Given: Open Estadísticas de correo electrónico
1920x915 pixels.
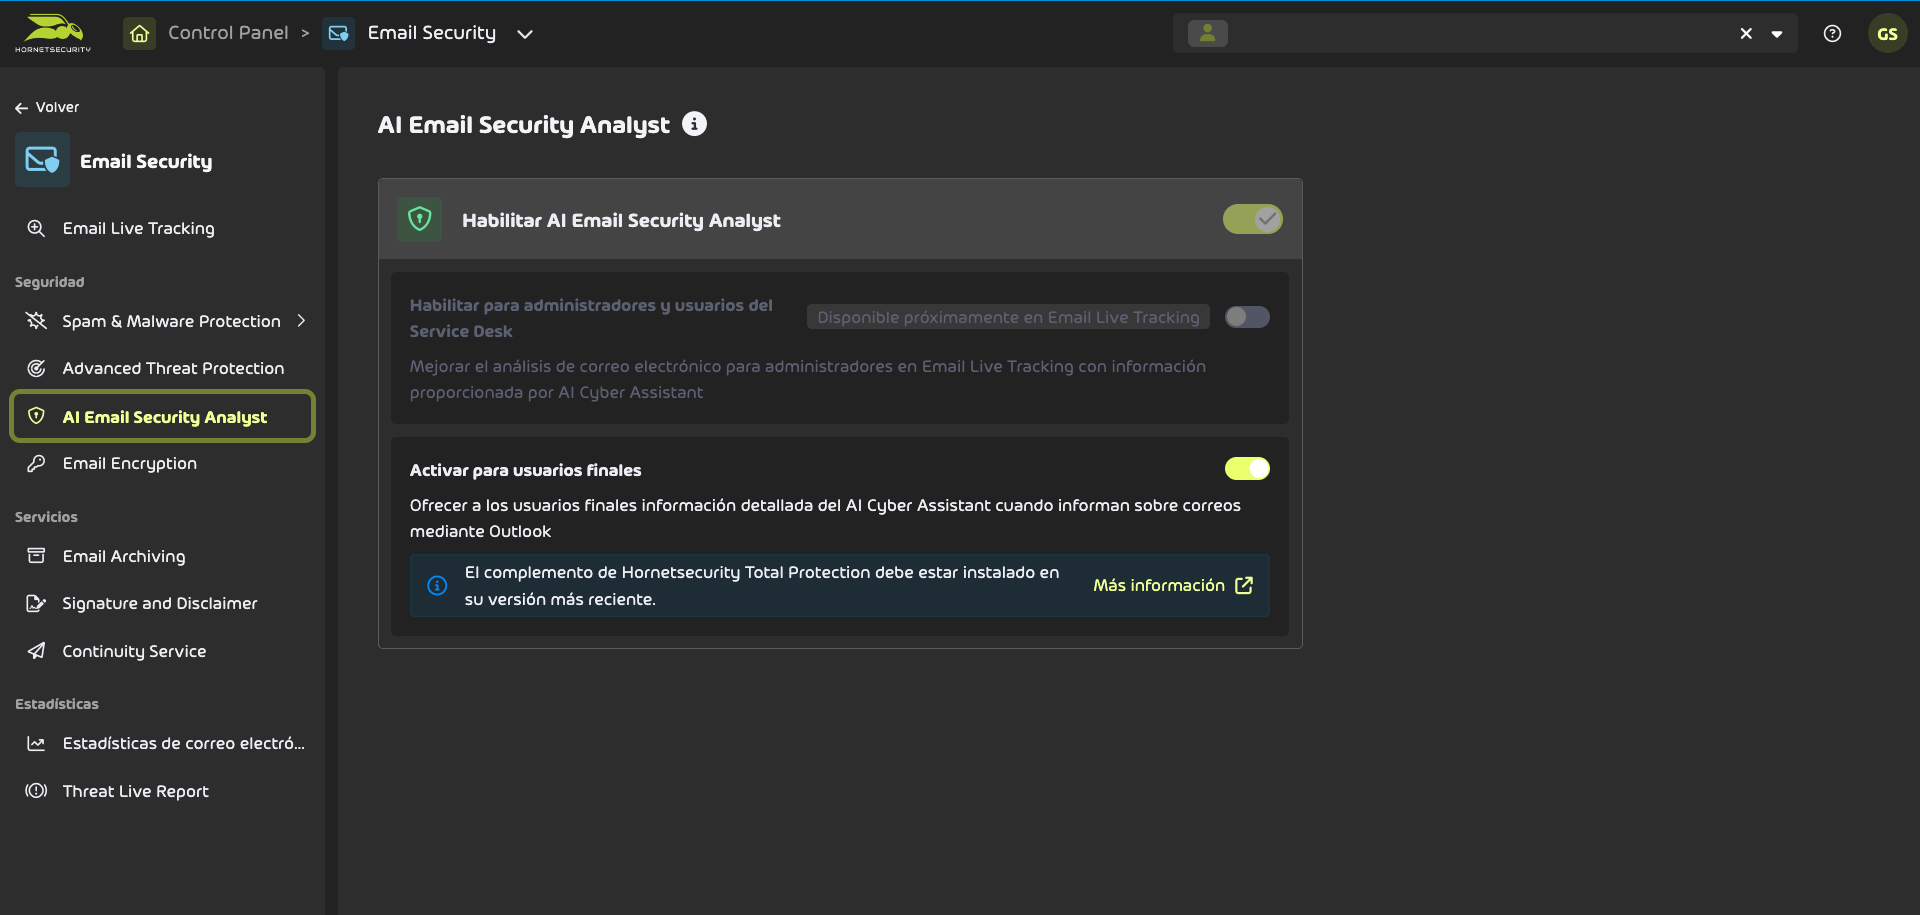Looking at the screenshot, I should pyautogui.click(x=184, y=743).
